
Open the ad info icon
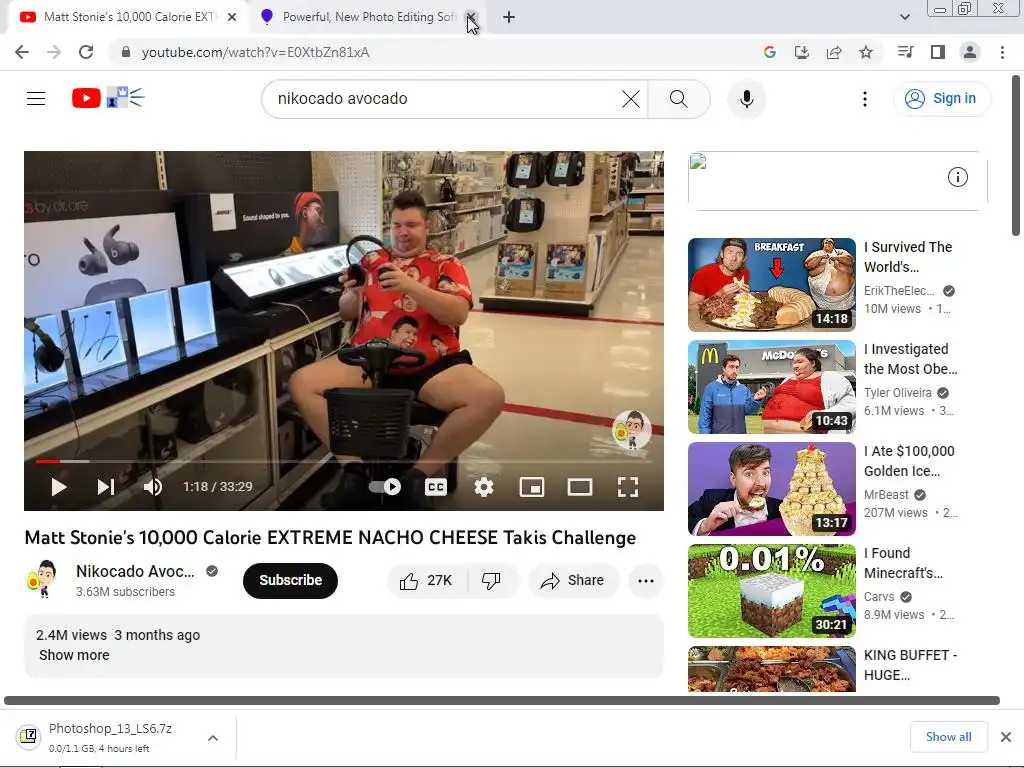pyautogui.click(x=957, y=177)
